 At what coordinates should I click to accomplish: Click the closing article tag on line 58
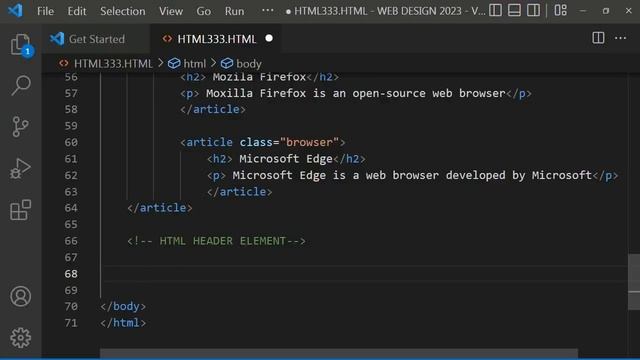click(213, 109)
